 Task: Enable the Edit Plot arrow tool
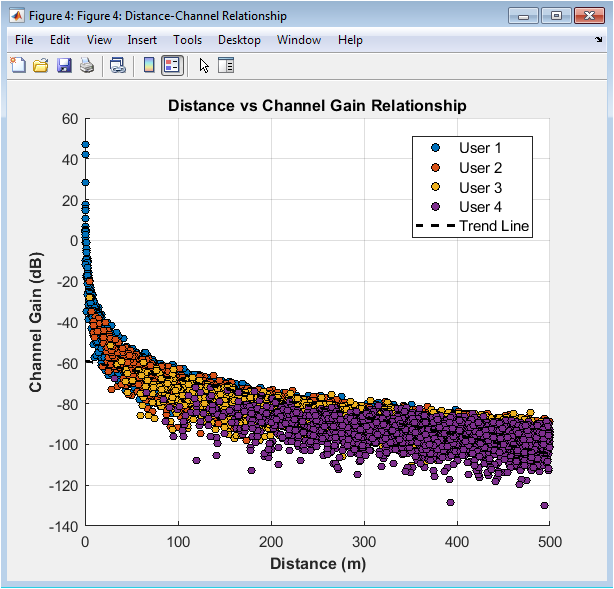pyautogui.click(x=204, y=66)
